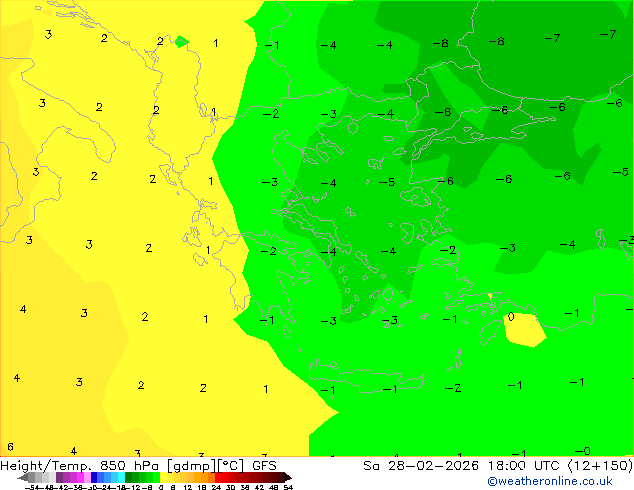634x490 pixels.
Task: Click the '6' value at the map's bottom-left
Action: (11, 447)
